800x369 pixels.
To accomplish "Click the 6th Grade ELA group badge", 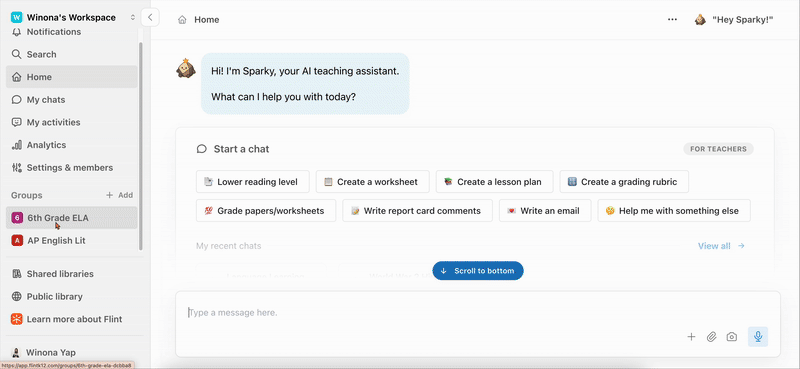I will tap(17, 218).
